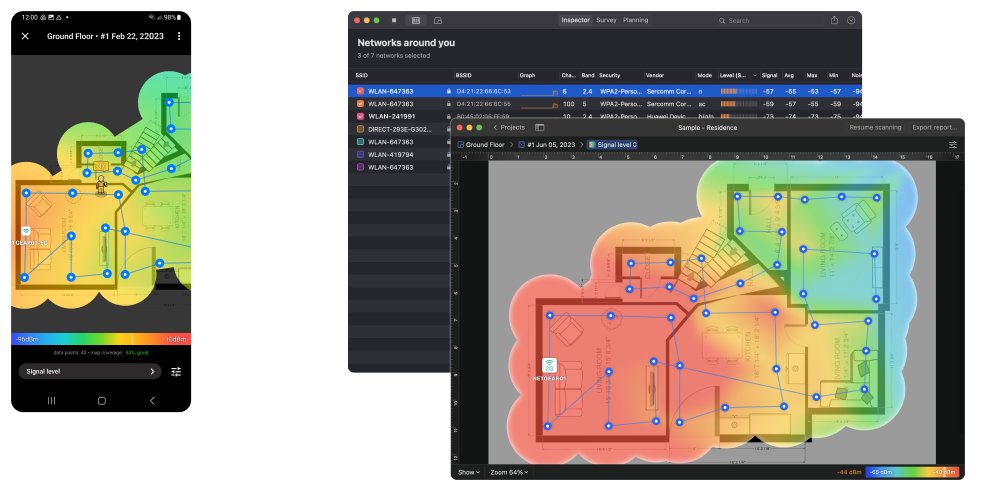Click the Sample - Residence window title

[x=707, y=128]
